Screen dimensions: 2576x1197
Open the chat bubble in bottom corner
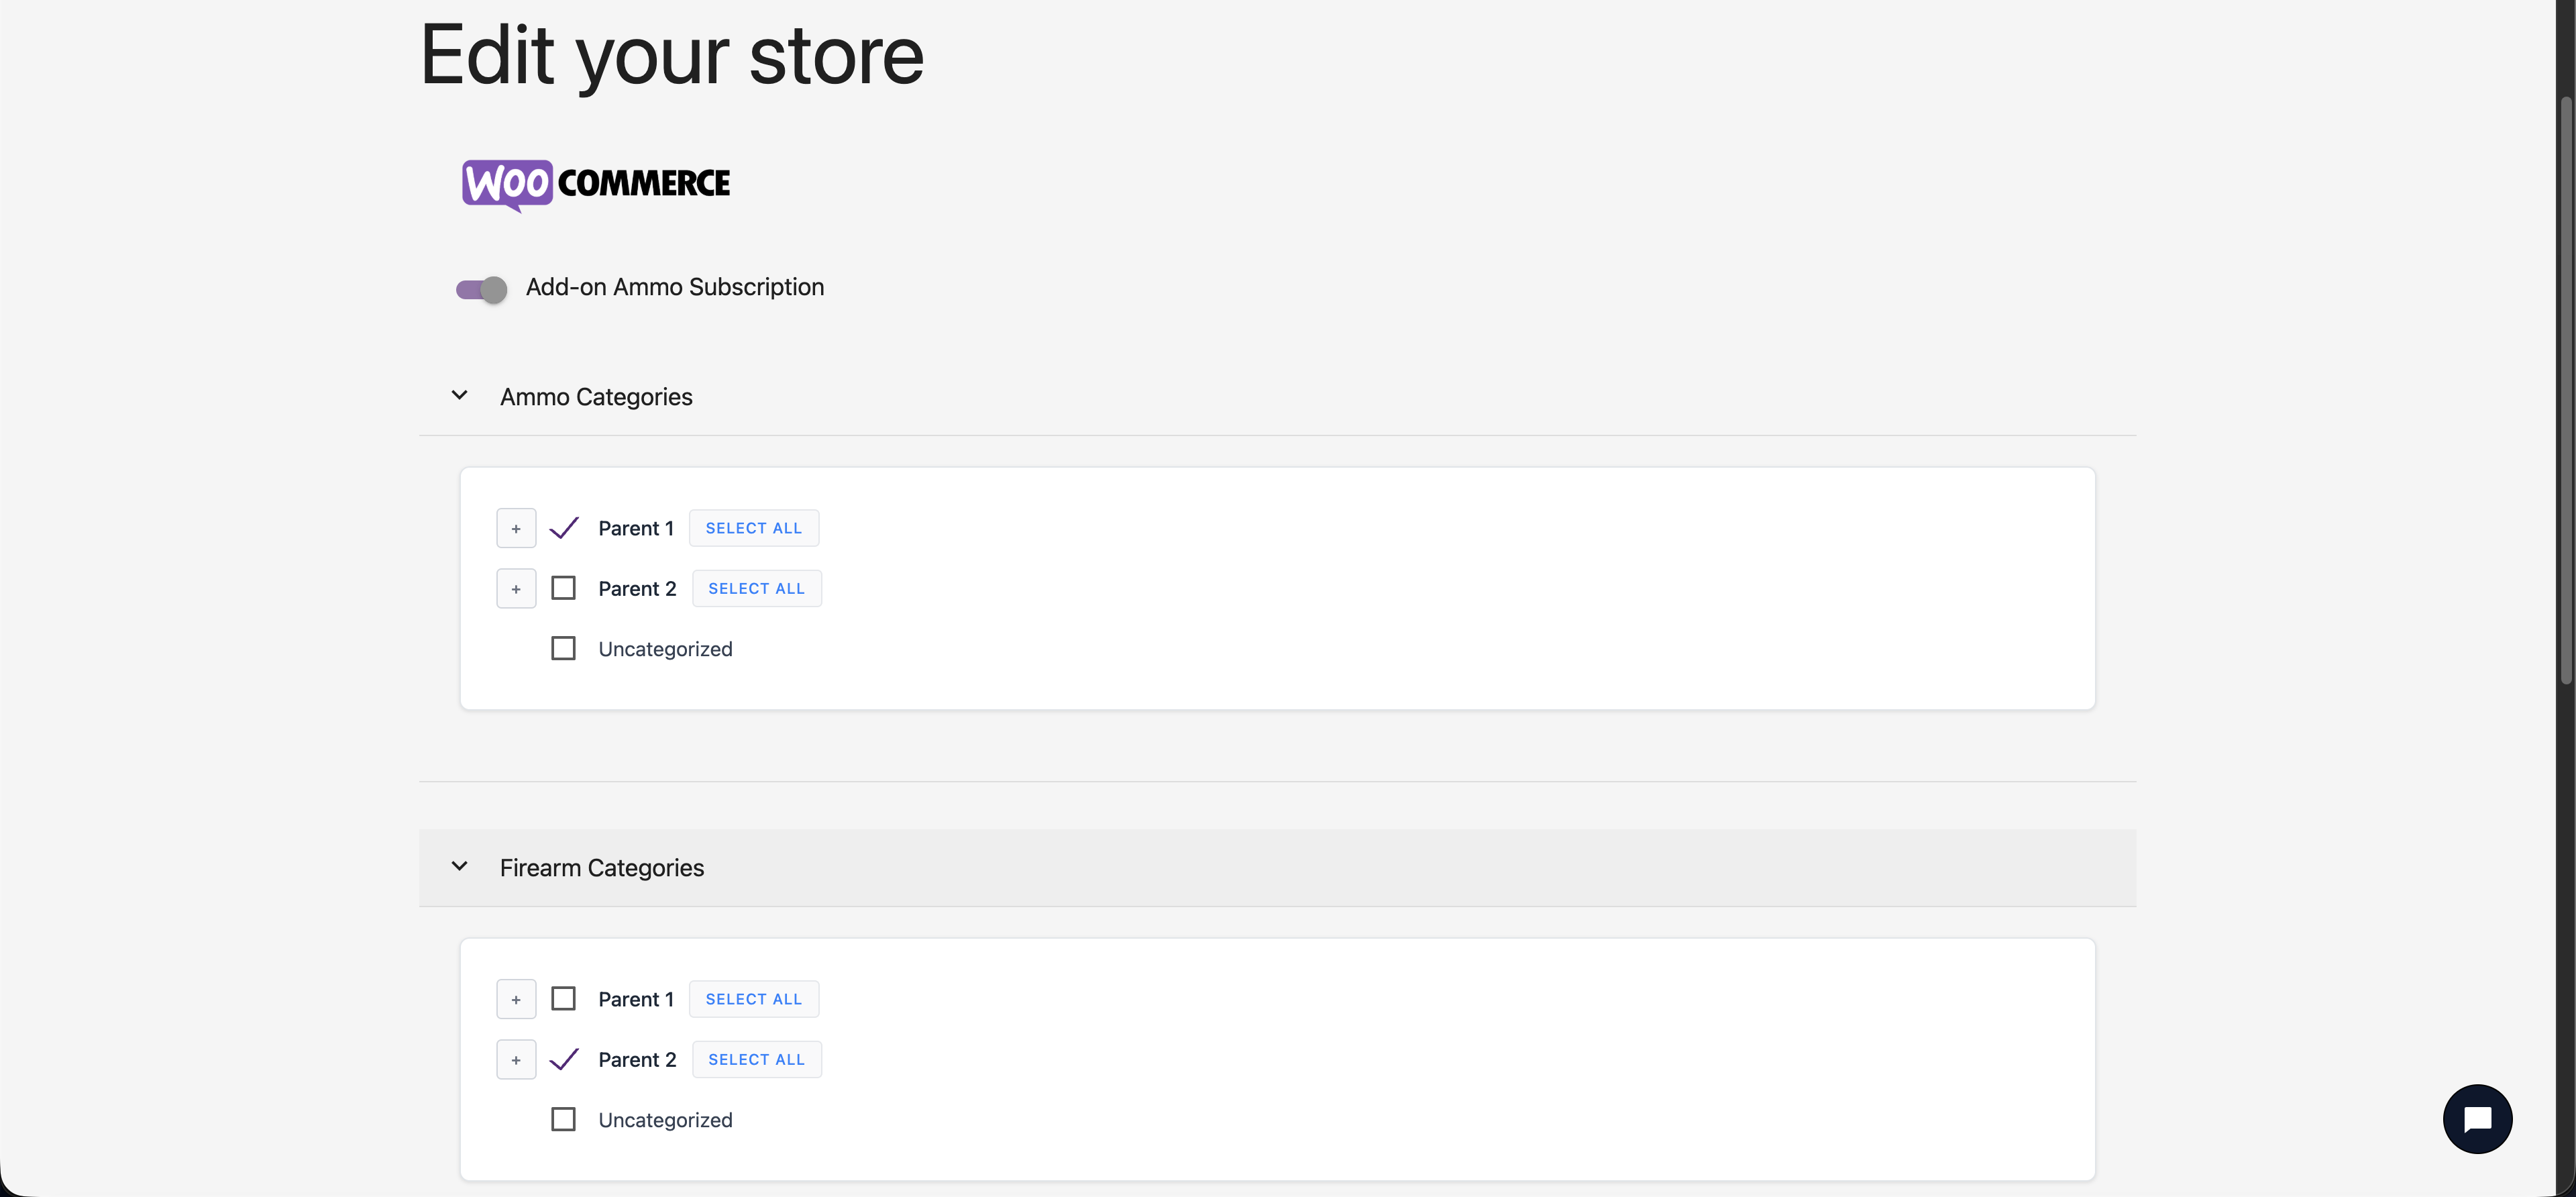click(x=2477, y=1118)
